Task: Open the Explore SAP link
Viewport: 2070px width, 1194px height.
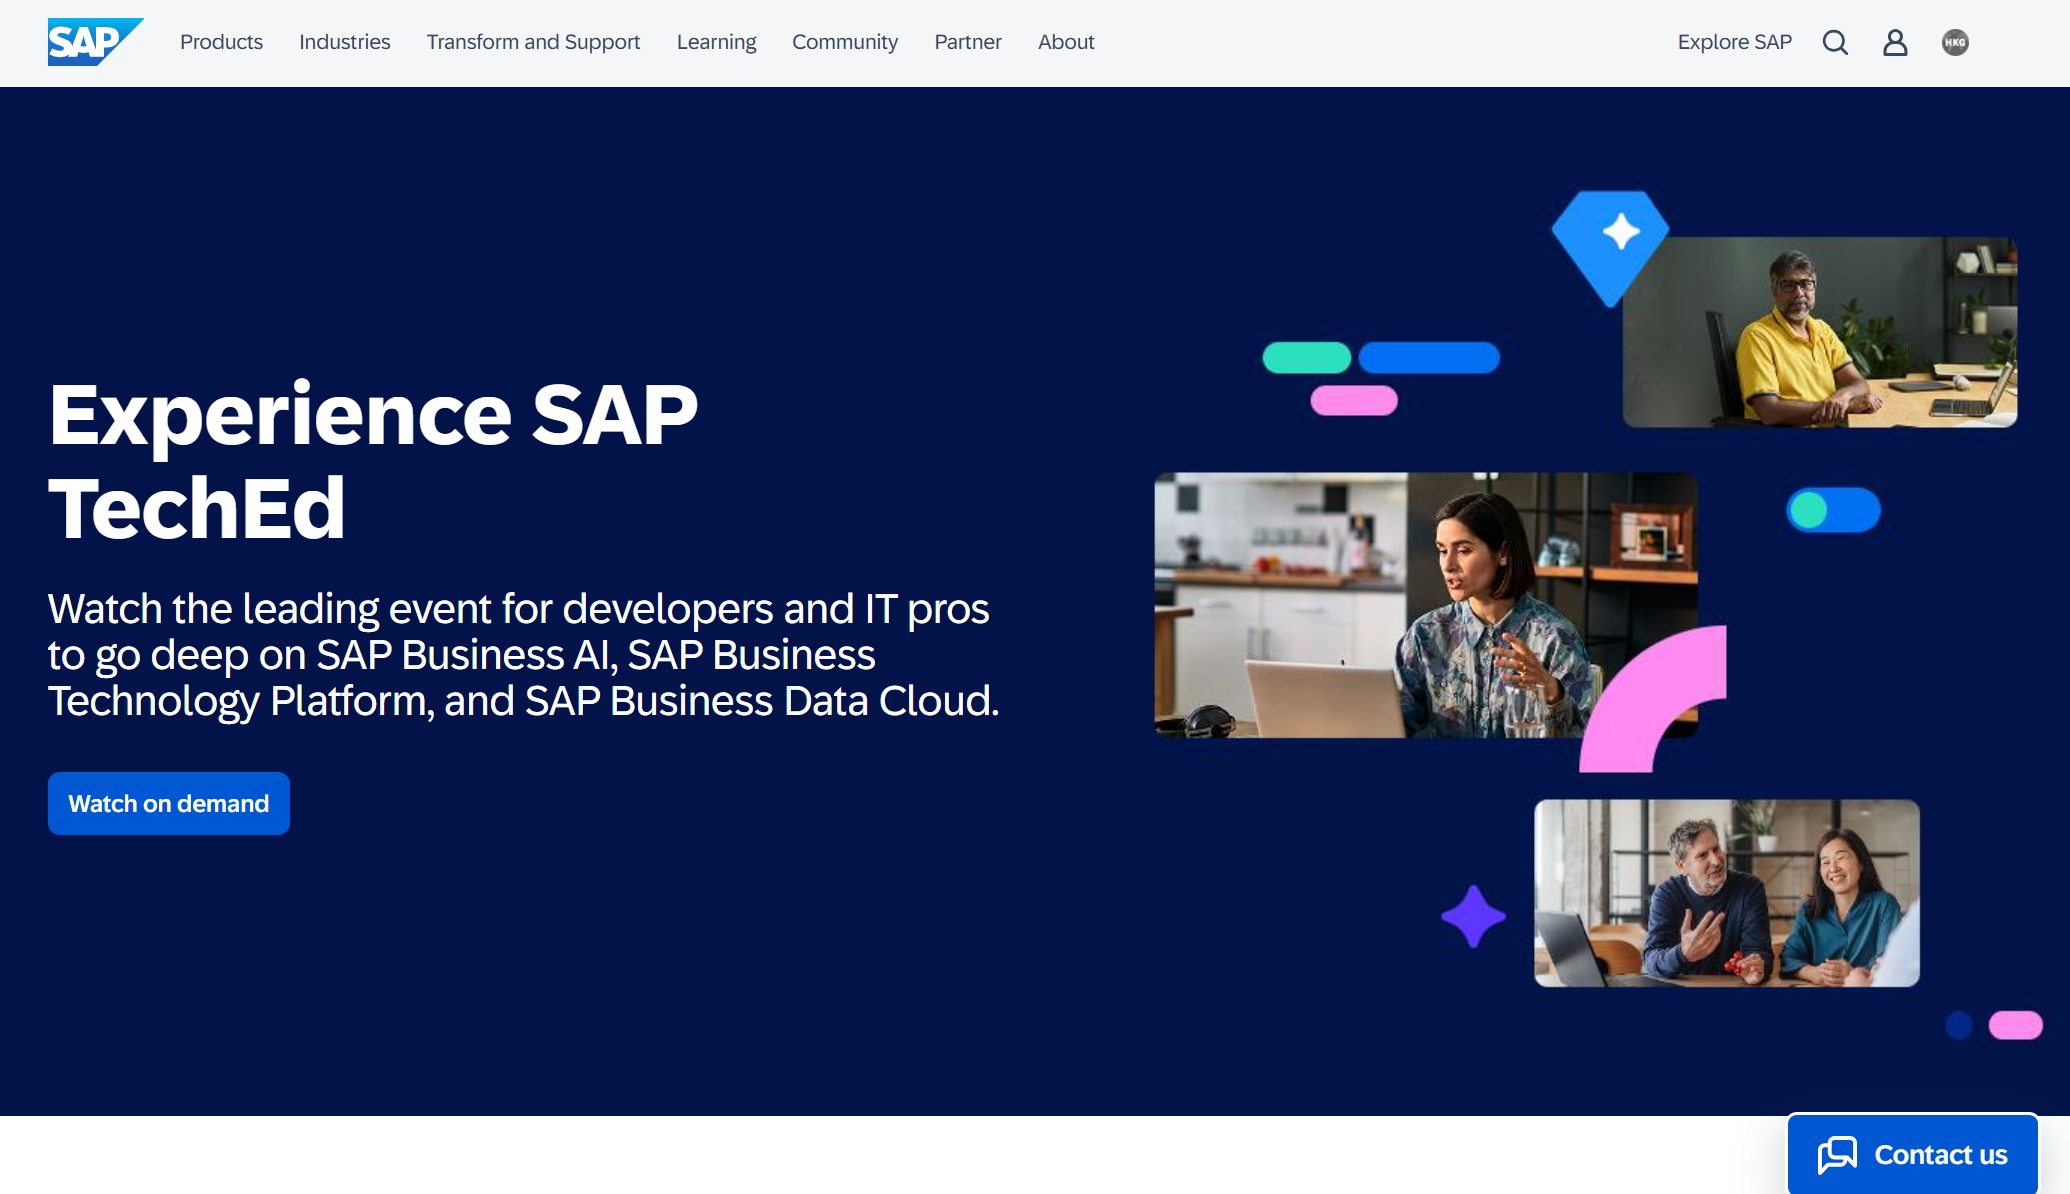Action: click(x=1734, y=42)
